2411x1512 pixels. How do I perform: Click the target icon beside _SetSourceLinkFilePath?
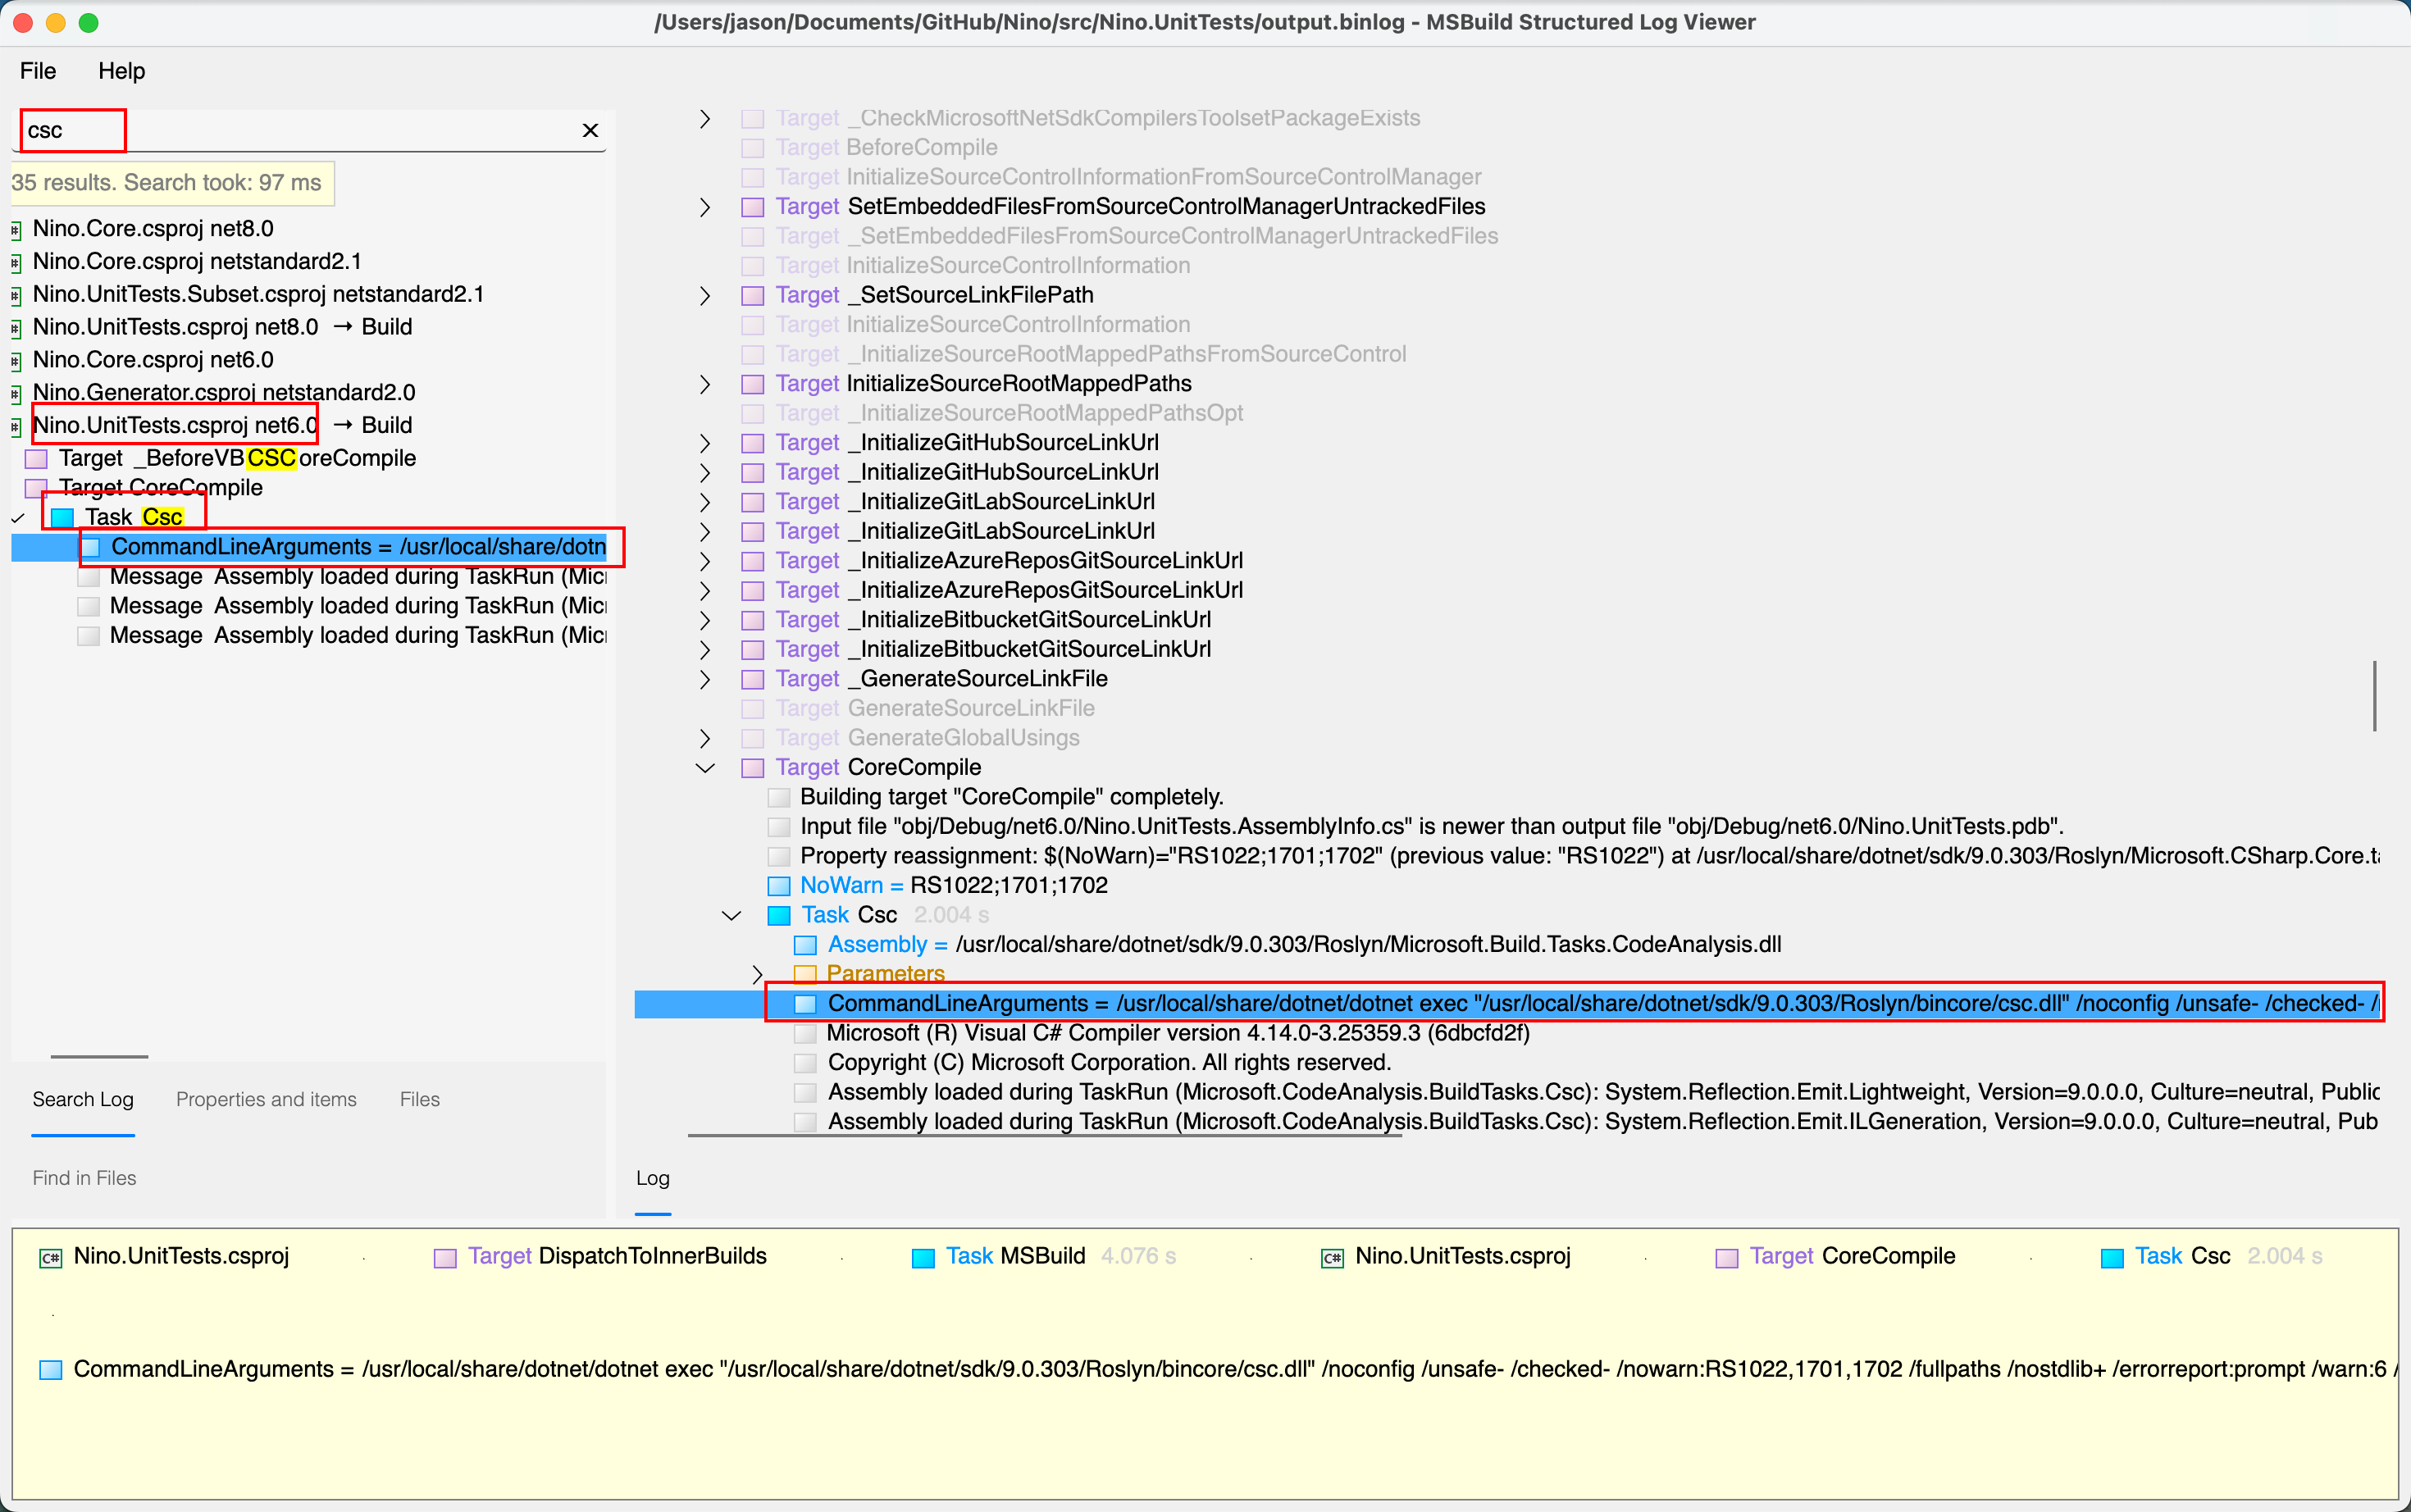(753, 296)
